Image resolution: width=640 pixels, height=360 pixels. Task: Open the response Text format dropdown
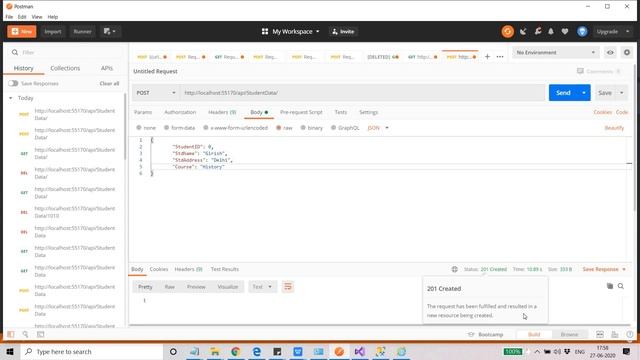[262, 287]
